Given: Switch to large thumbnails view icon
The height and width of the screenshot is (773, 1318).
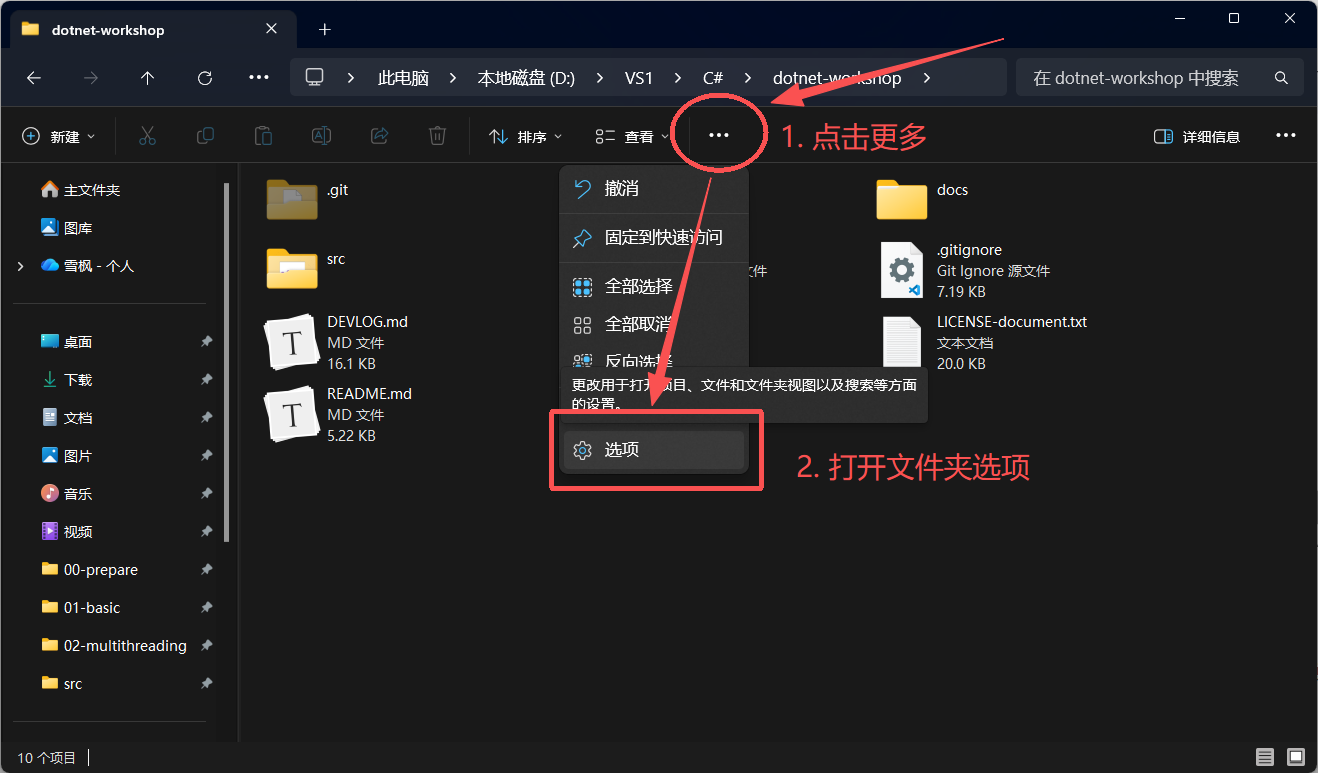Looking at the screenshot, I should pyautogui.click(x=1296, y=756).
